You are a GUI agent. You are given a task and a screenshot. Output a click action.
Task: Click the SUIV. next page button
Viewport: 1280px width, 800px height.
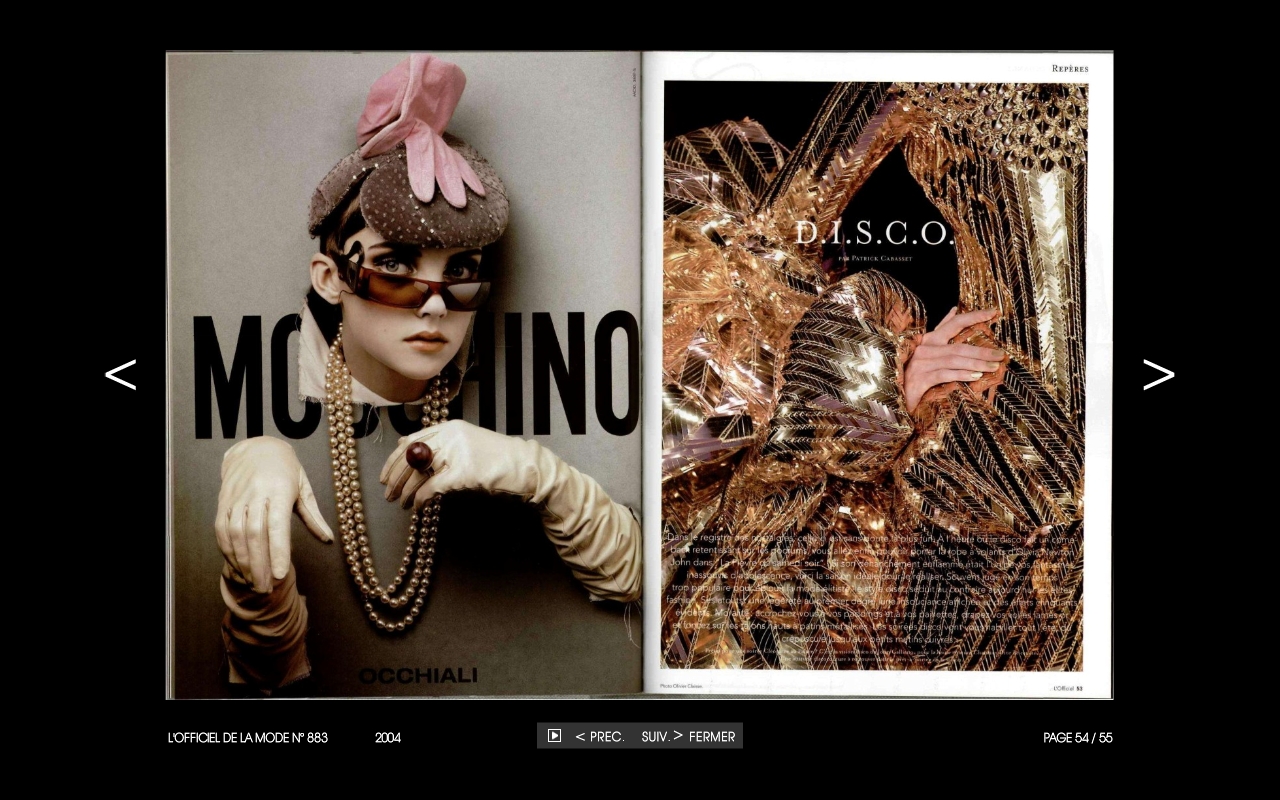pyautogui.click(x=662, y=736)
